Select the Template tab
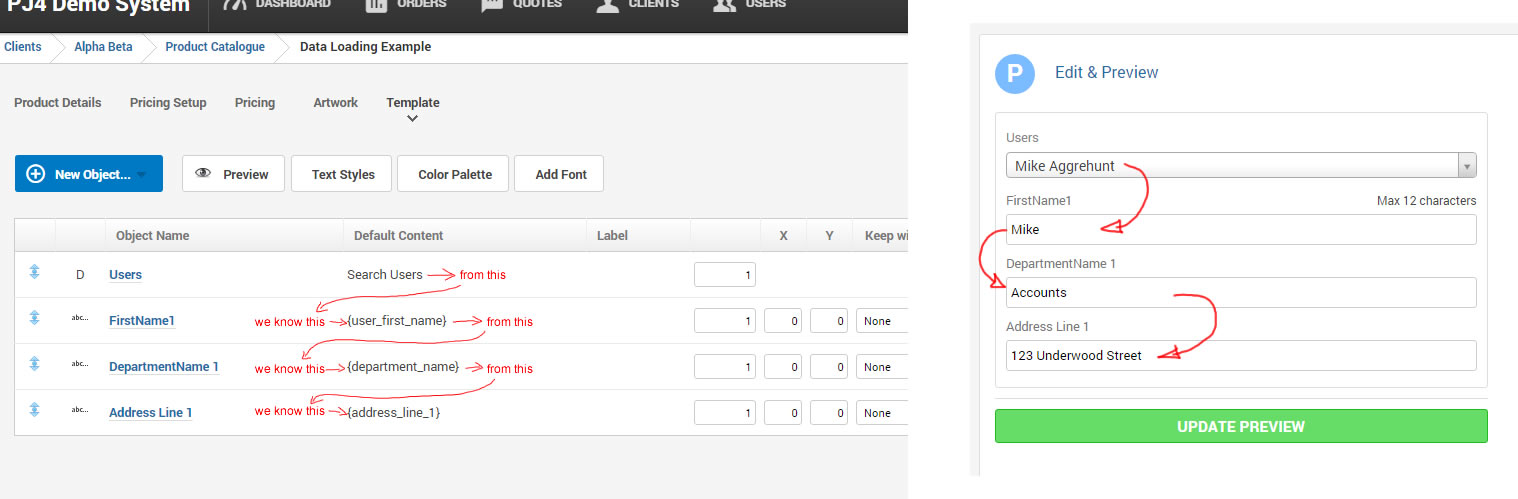 click(x=413, y=103)
